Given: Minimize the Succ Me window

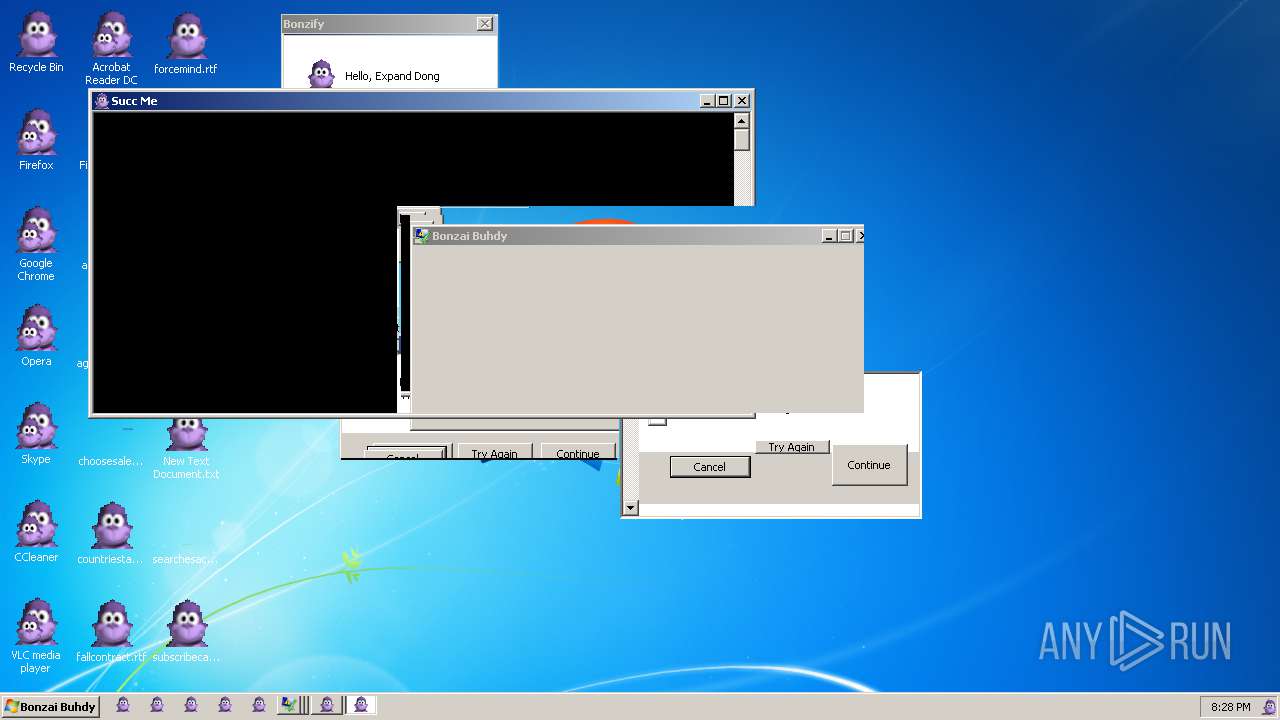Looking at the screenshot, I should click(x=707, y=101).
